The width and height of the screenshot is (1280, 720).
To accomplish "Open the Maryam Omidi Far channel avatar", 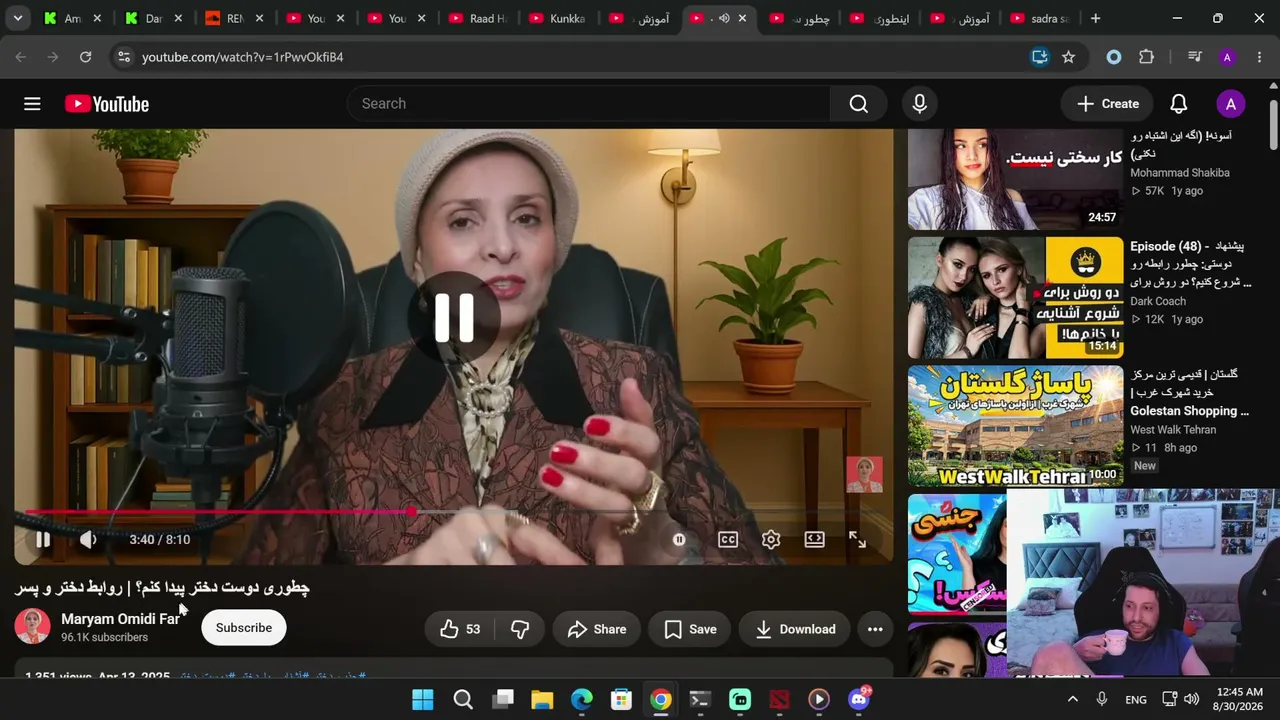I will [x=32, y=626].
